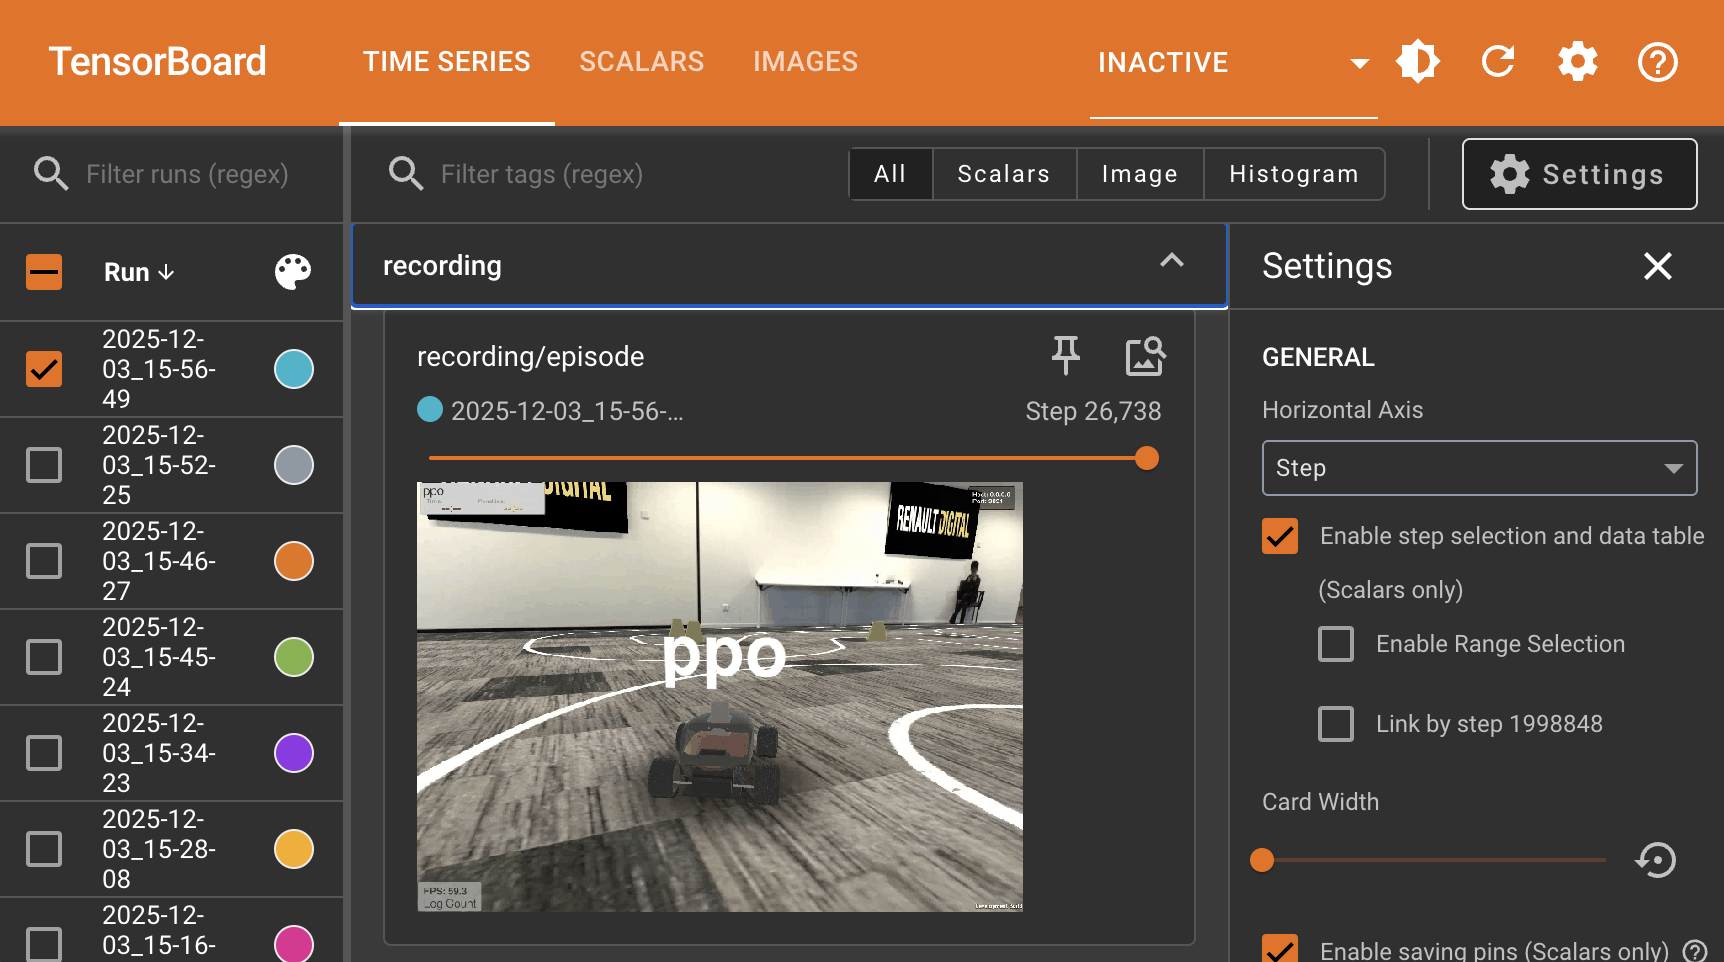Image resolution: width=1724 pixels, height=962 pixels.
Task: Toggle Link by step 1998848 checkbox
Action: coord(1336,724)
